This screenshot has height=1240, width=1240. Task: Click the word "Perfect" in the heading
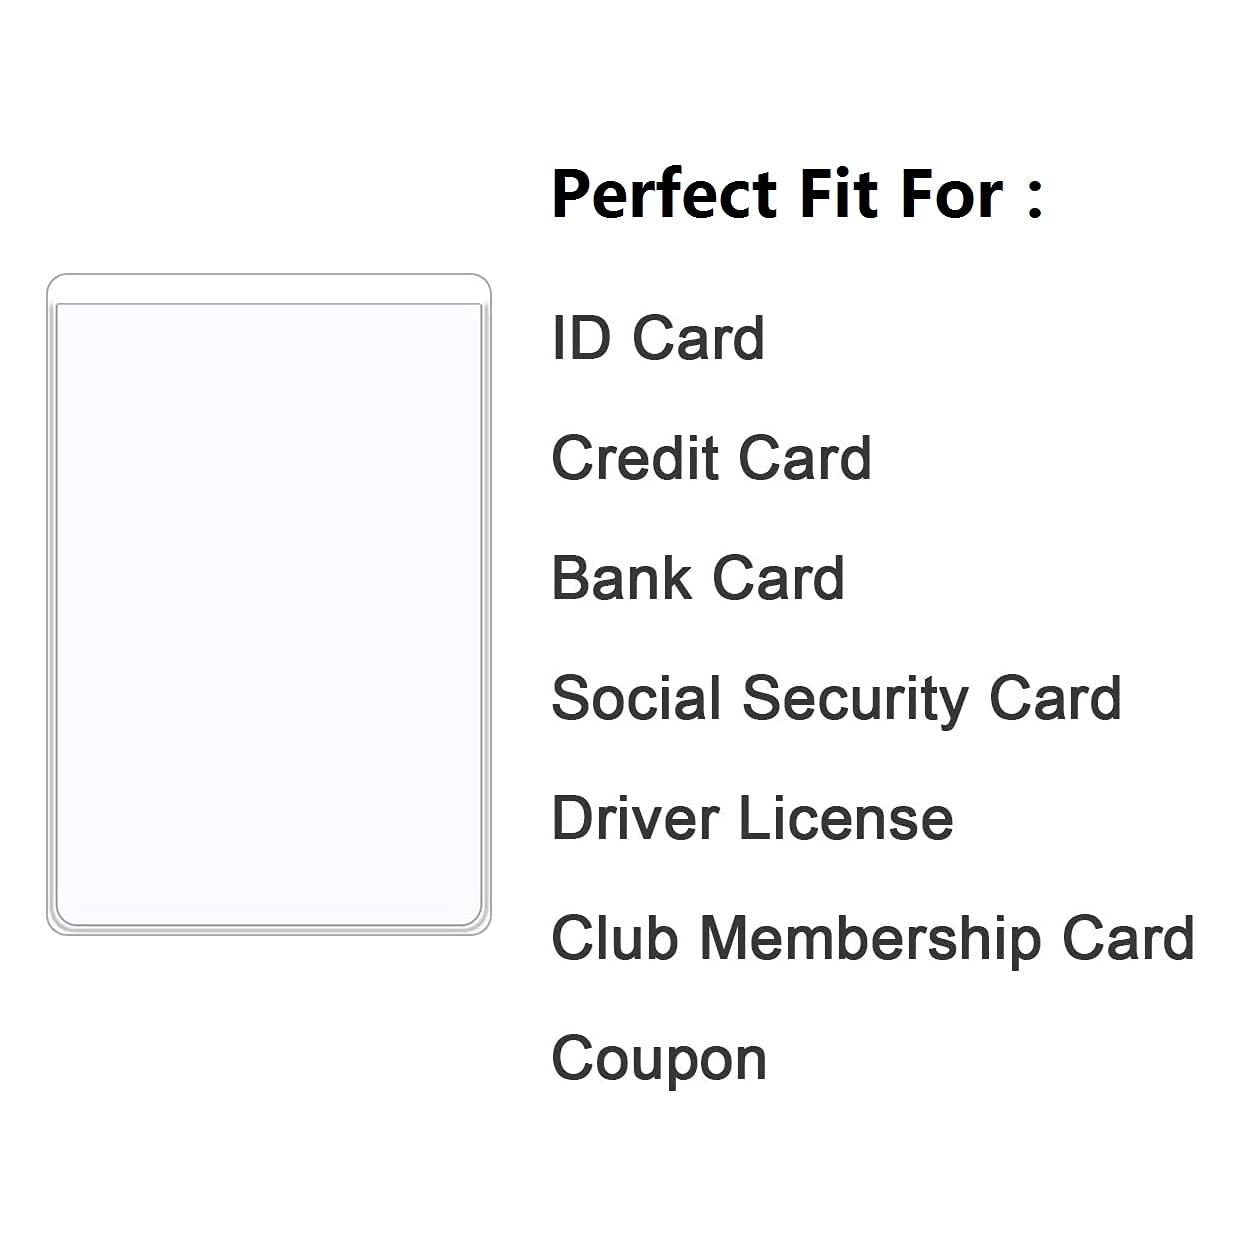coord(664,194)
